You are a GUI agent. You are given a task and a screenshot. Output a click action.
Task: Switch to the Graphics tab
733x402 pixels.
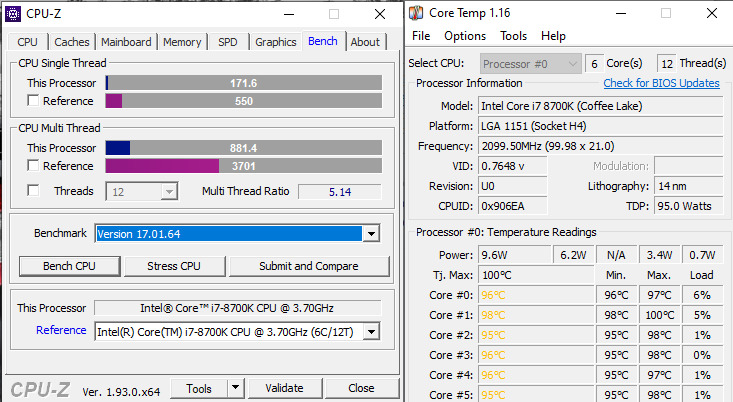point(276,42)
